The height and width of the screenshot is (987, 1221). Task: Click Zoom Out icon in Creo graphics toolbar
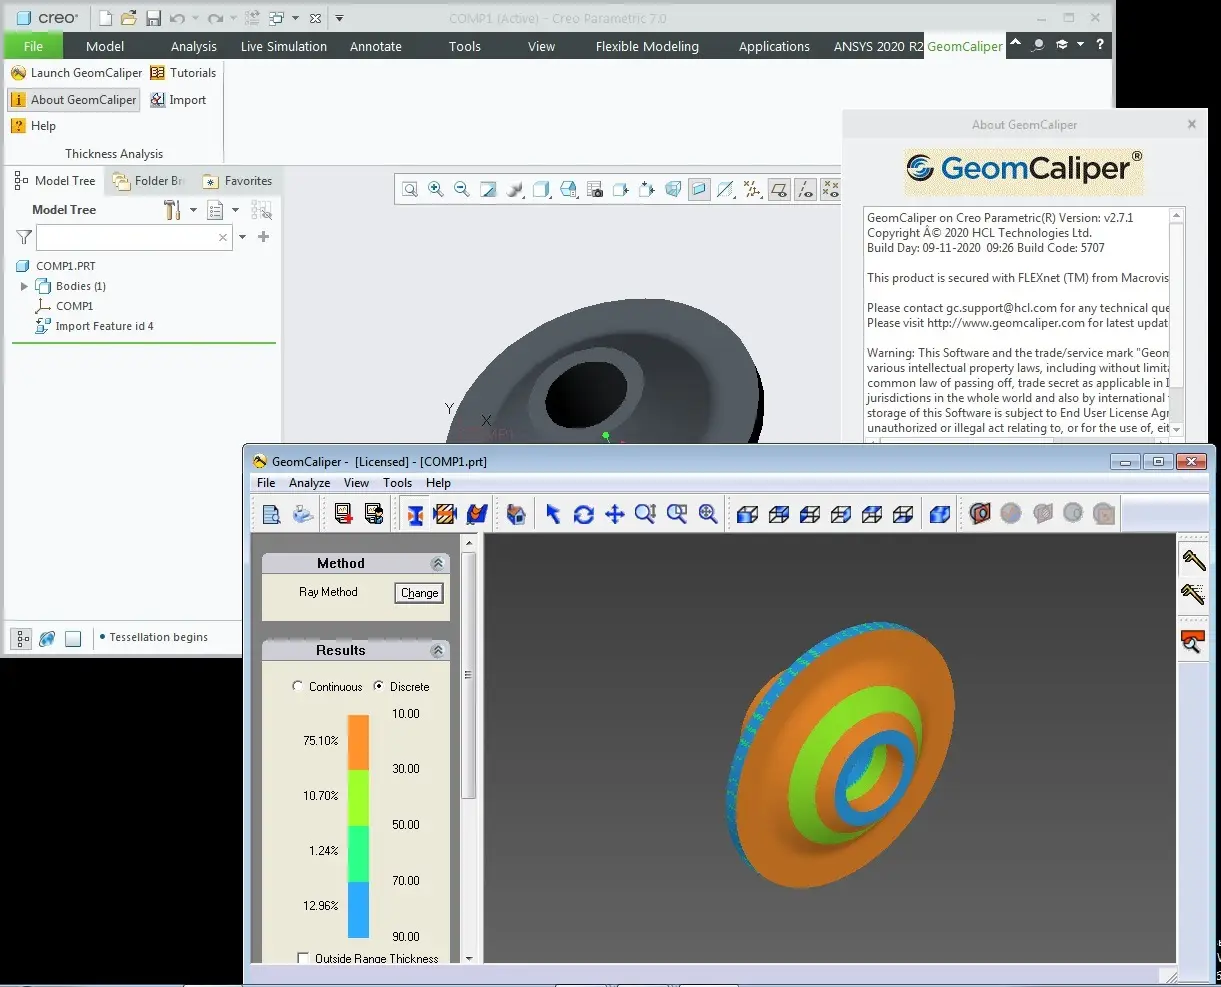coord(462,189)
